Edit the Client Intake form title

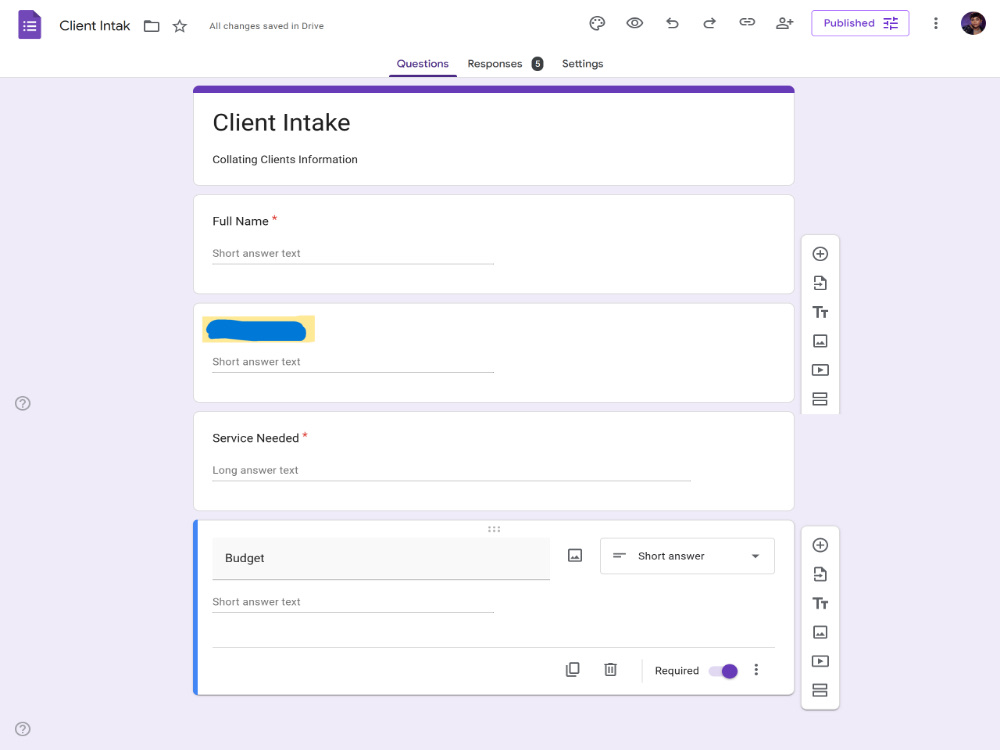281,122
